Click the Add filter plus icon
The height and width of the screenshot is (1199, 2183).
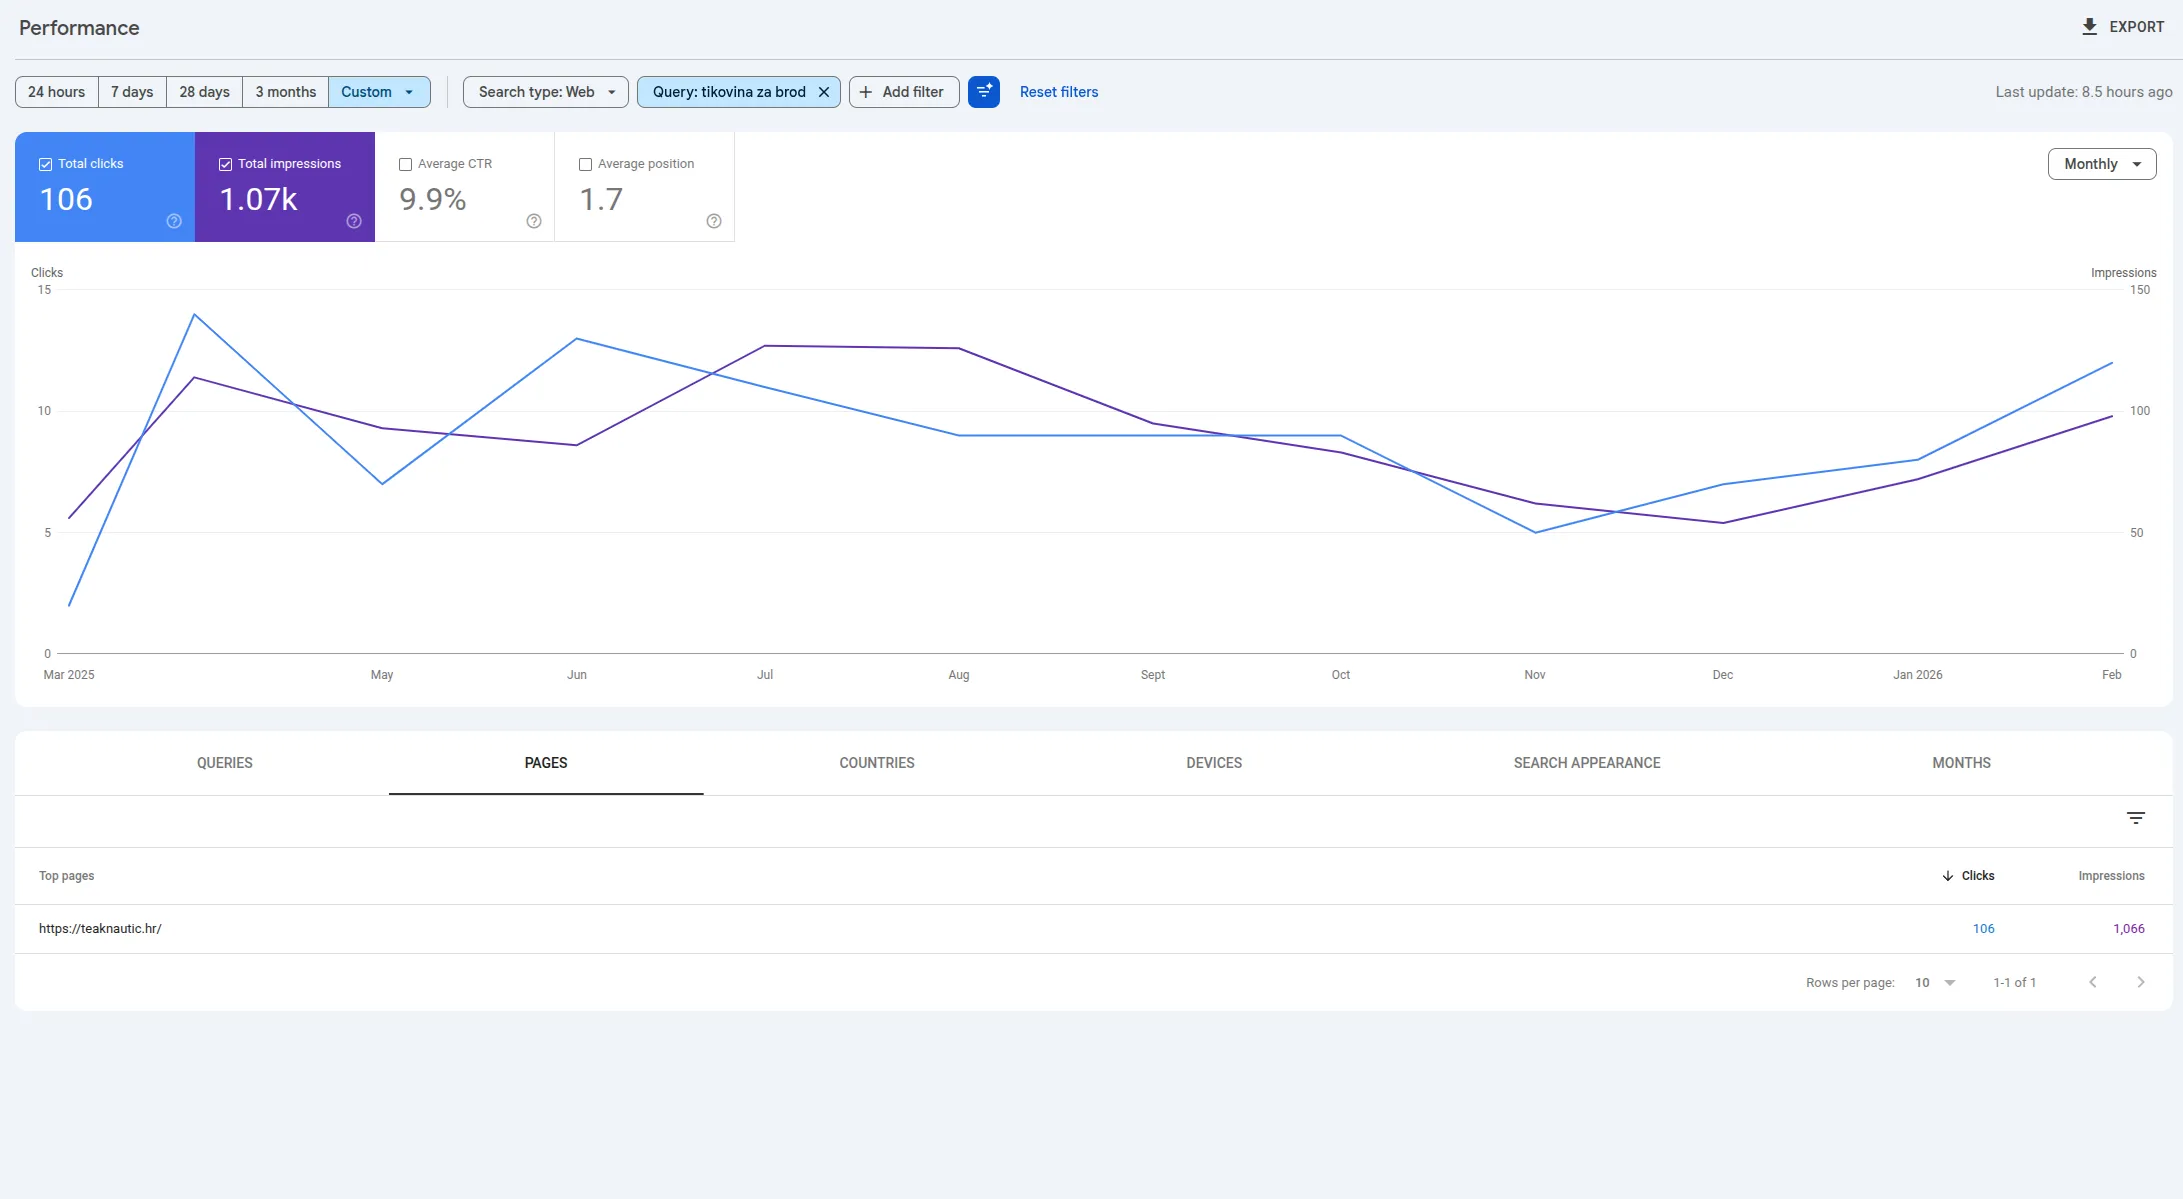tap(865, 91)
